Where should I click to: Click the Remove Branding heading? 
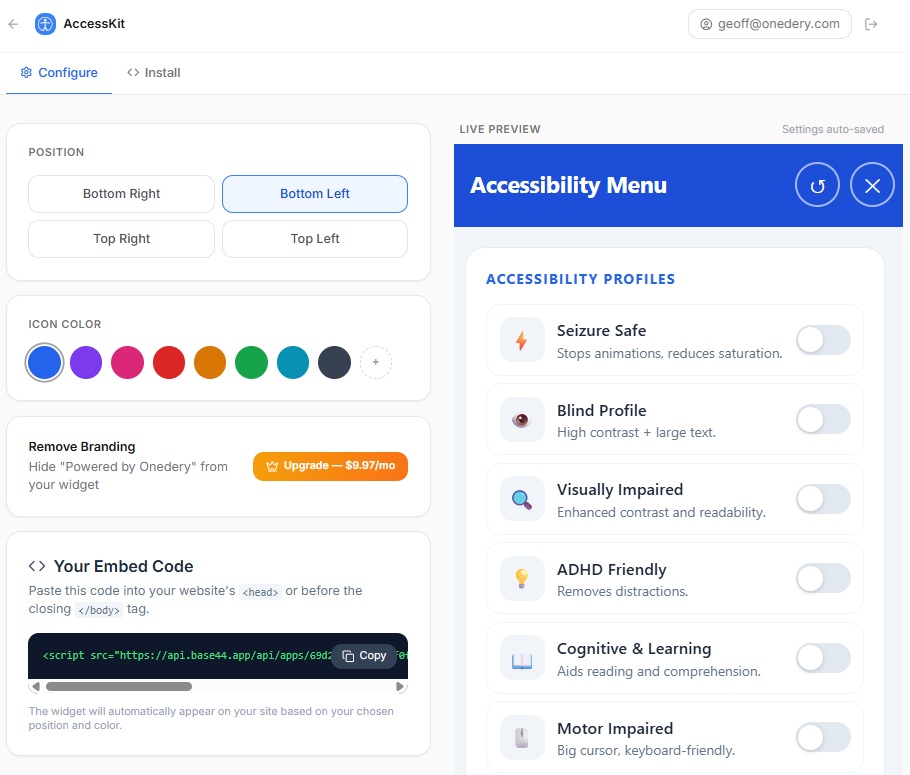pos(82,446)
